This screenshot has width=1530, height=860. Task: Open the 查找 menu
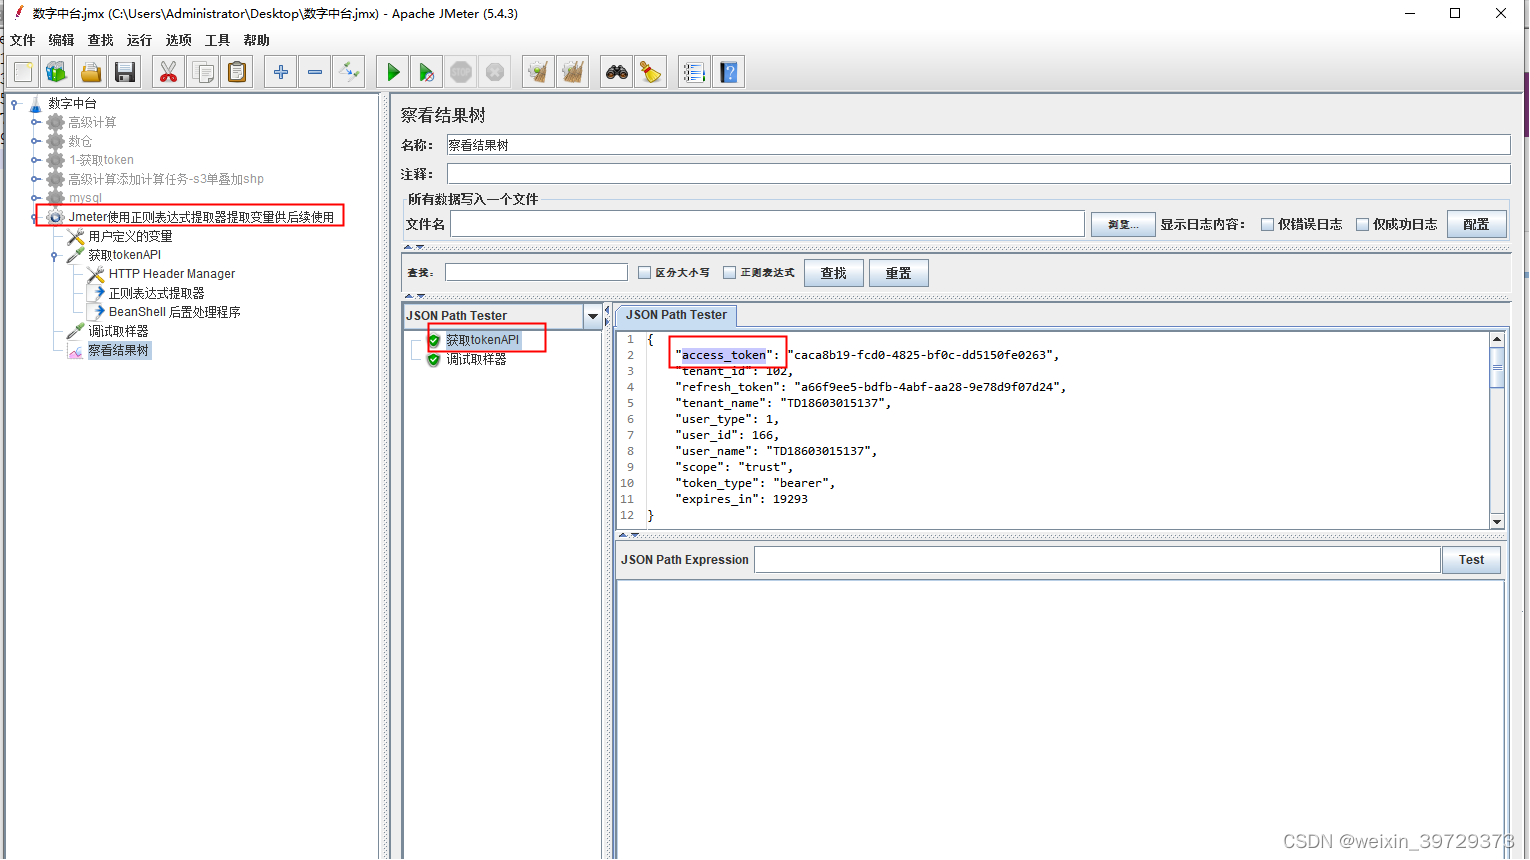pyautogui.click(x=100, y=40)
